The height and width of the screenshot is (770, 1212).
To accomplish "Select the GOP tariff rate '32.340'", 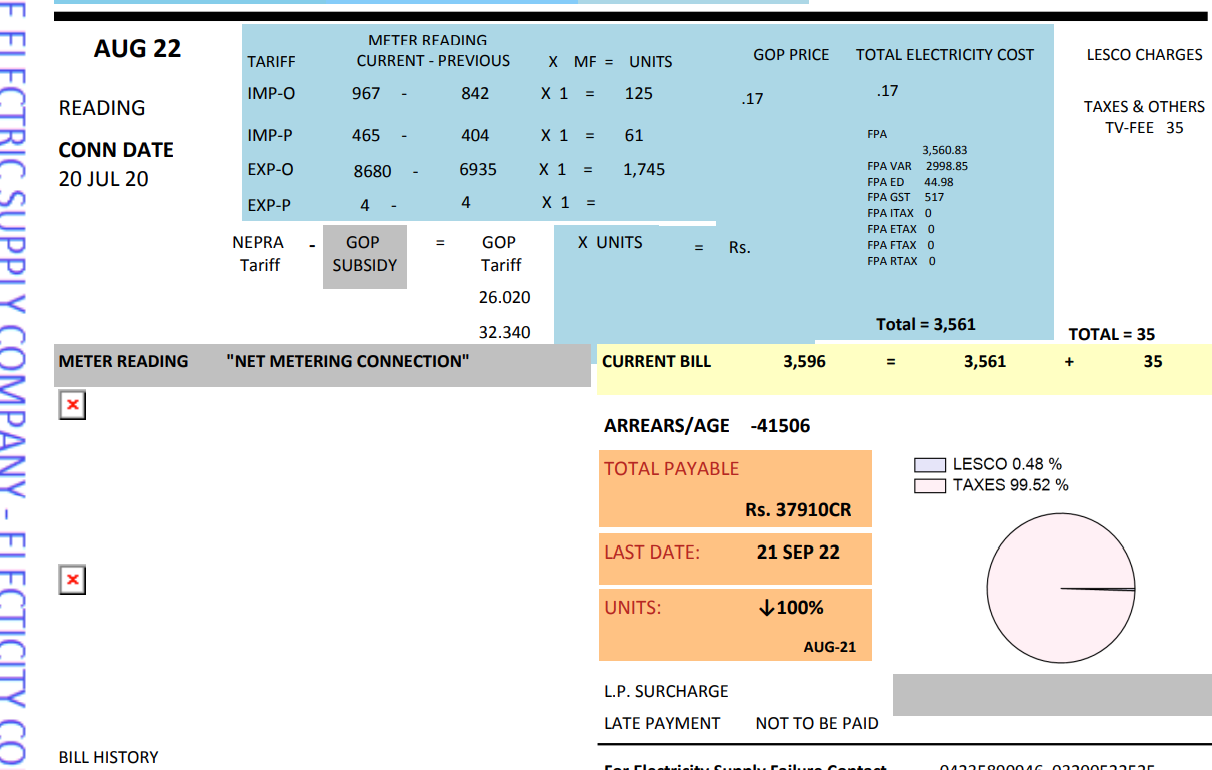I will coord(505,332).
